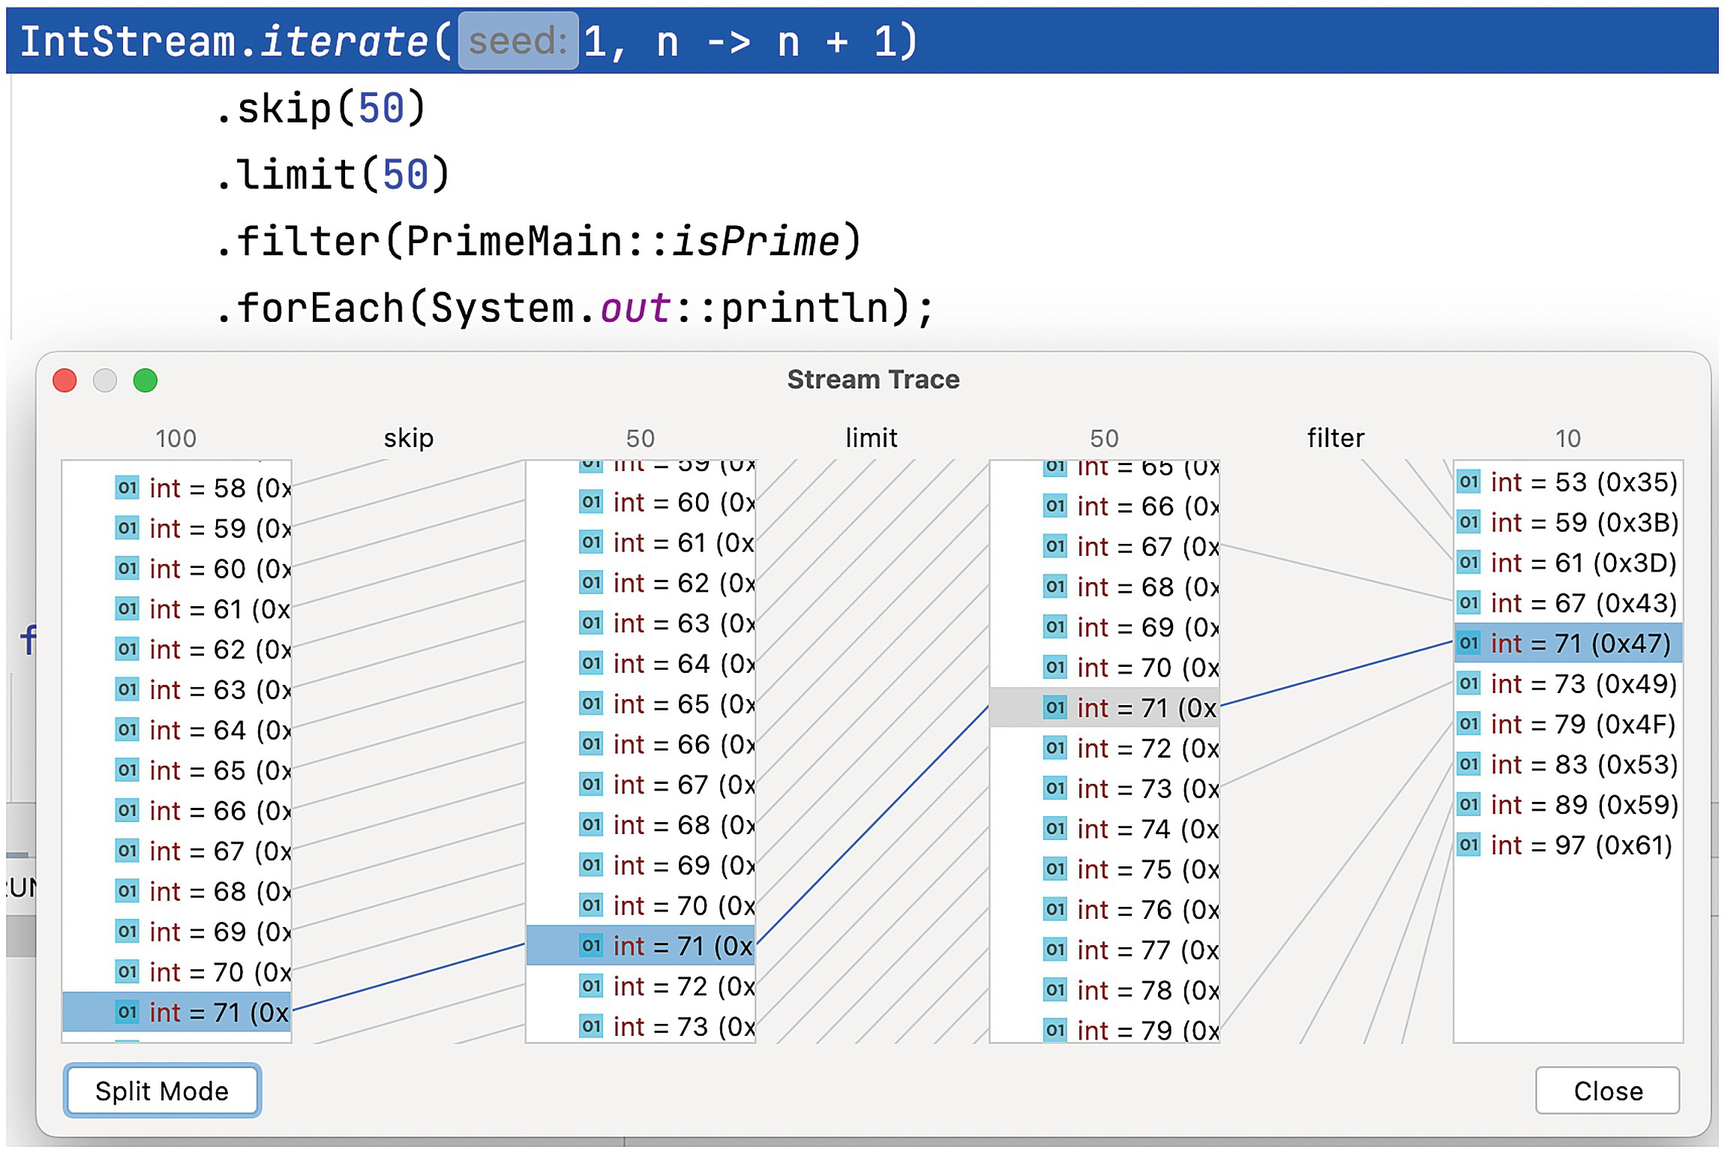Select int = 67 in the limit output column
The width and height of the screenshot is (1725, 1153).
pos(1146,547)
